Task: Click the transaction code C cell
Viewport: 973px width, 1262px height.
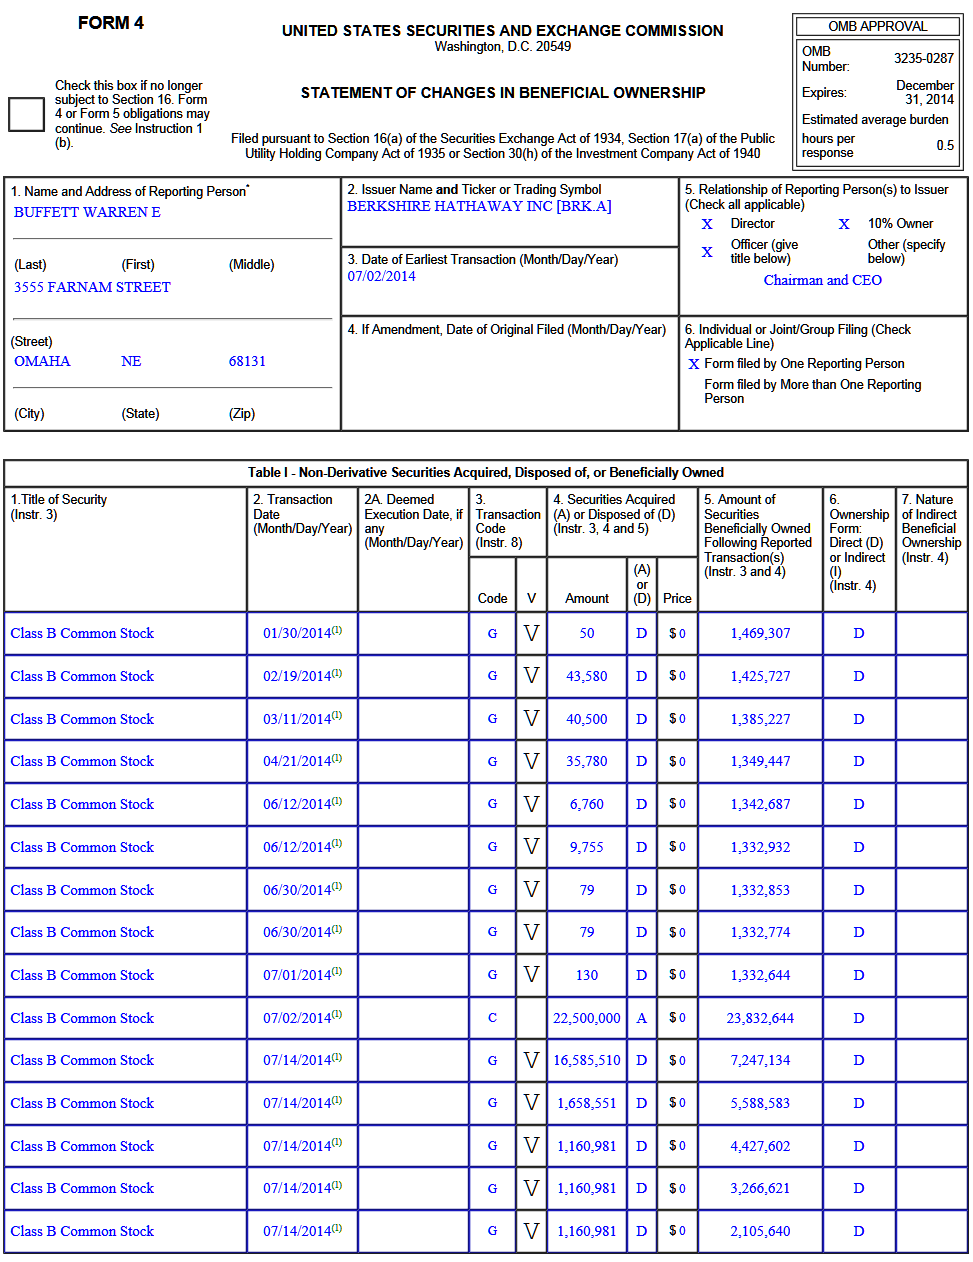Action: click(492, 1018)
